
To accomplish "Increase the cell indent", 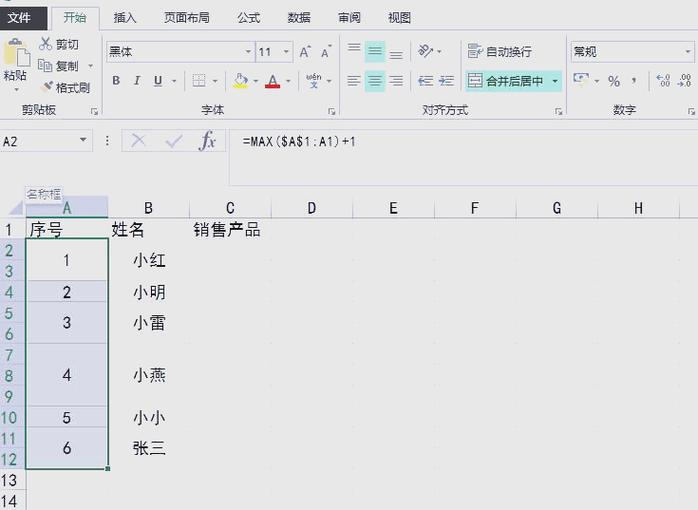I will [446, 81].
